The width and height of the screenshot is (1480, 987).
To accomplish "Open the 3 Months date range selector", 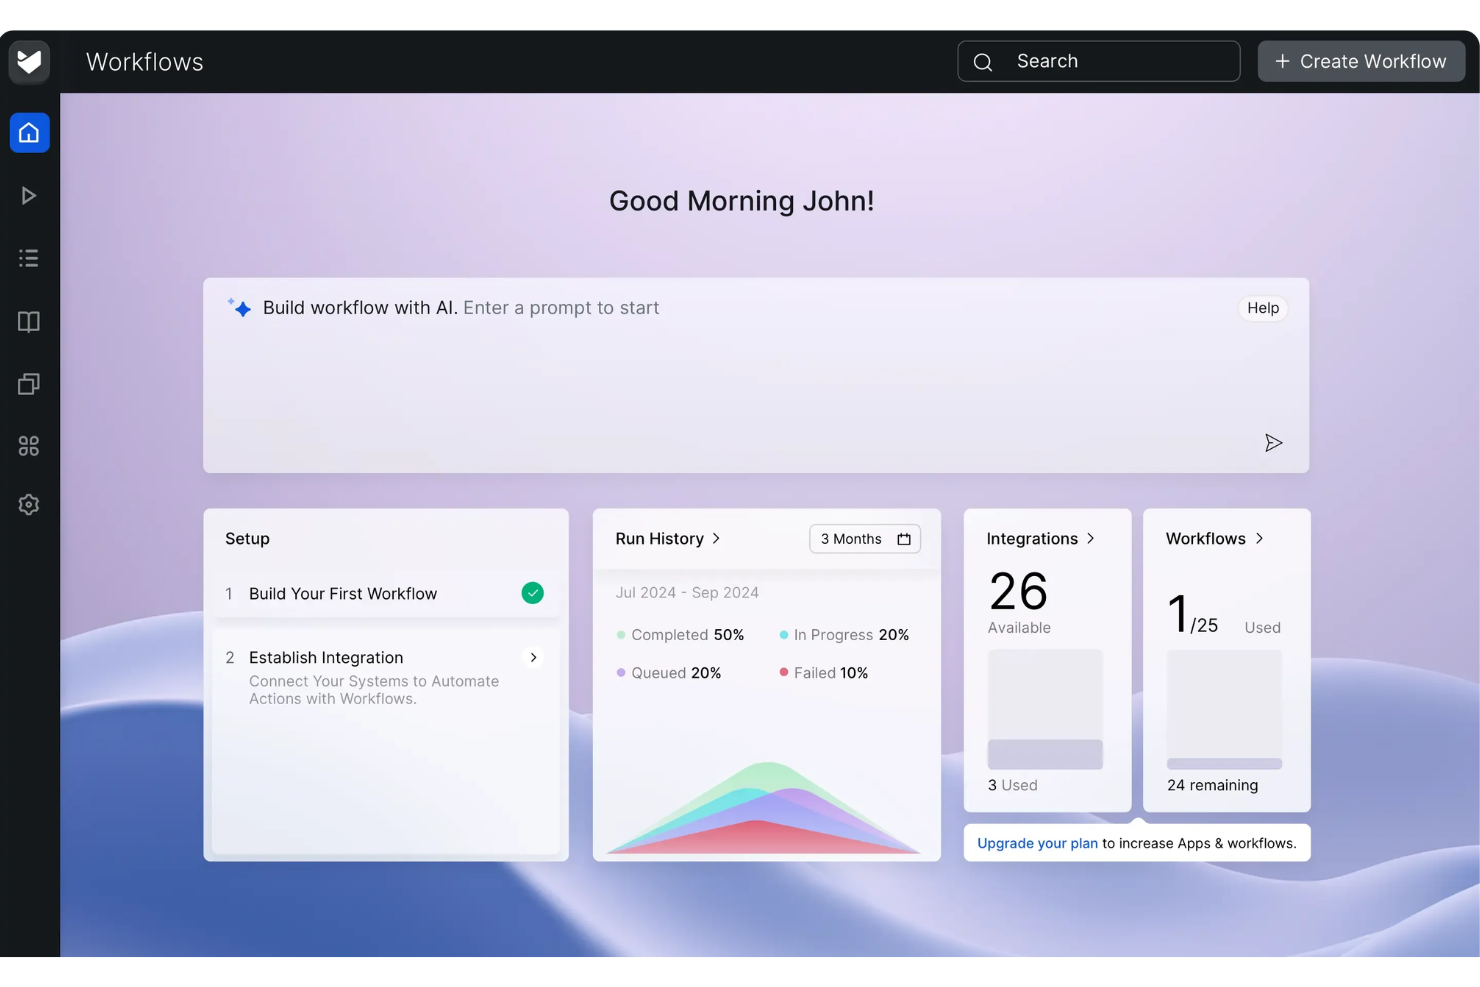I will click(864, 538).
